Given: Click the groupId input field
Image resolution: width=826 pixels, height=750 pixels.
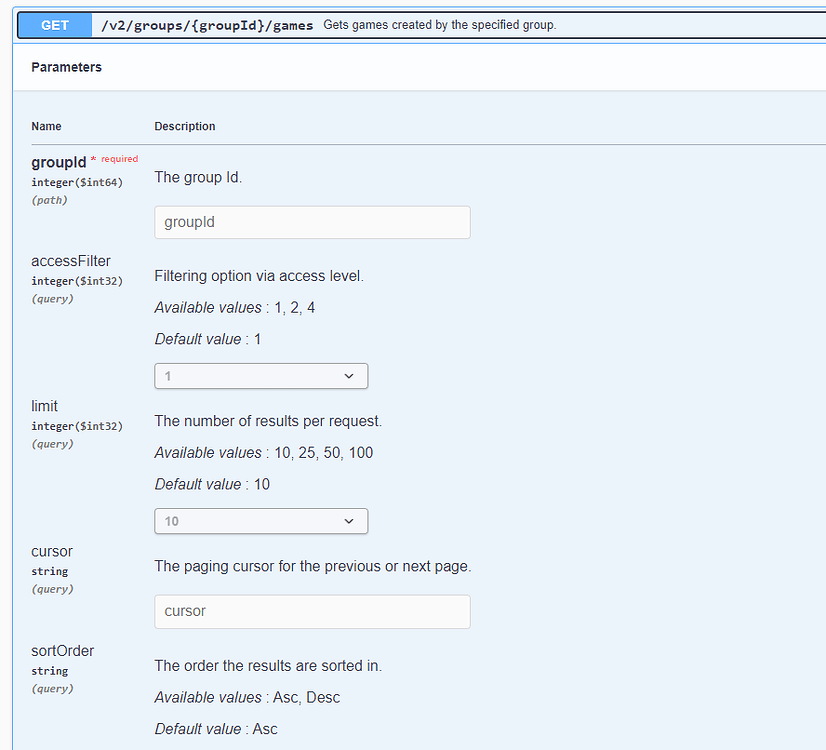Looking at the screenshot, I should coord(311,222).
